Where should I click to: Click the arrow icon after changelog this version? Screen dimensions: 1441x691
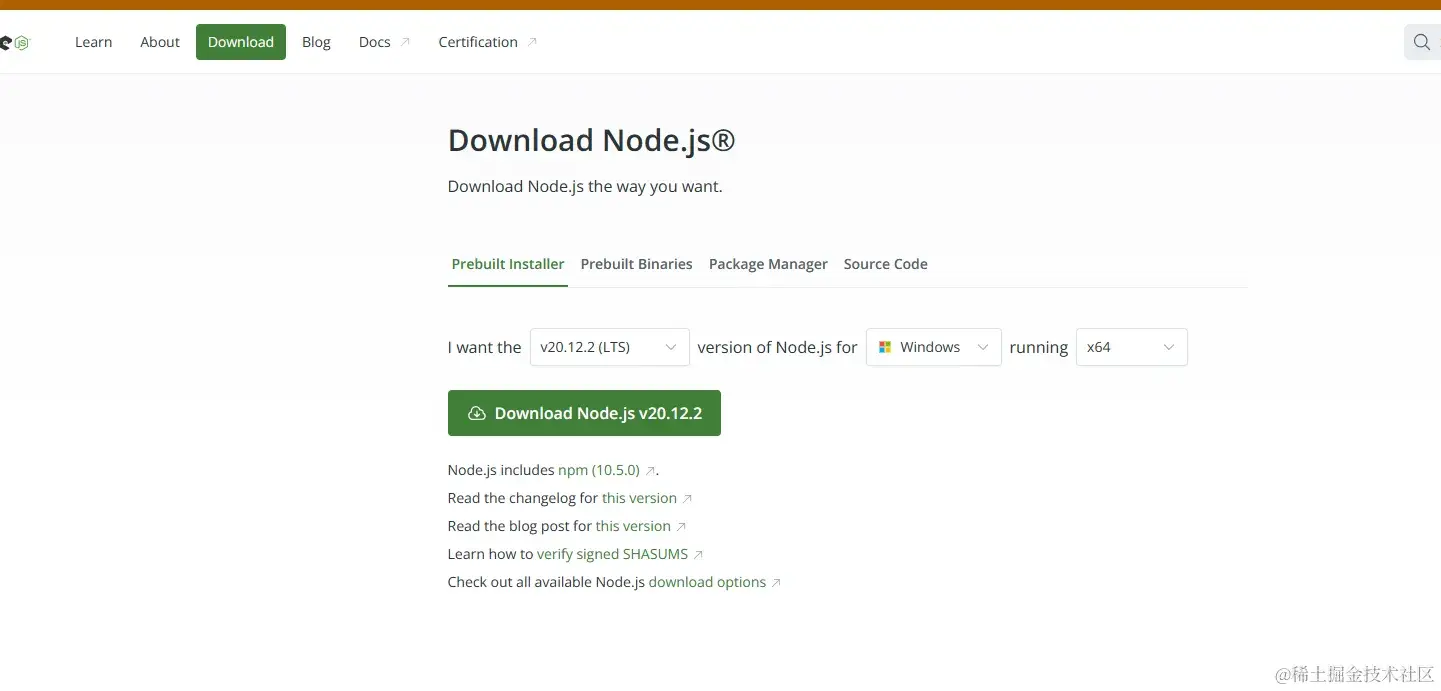(x=687, y=498)
